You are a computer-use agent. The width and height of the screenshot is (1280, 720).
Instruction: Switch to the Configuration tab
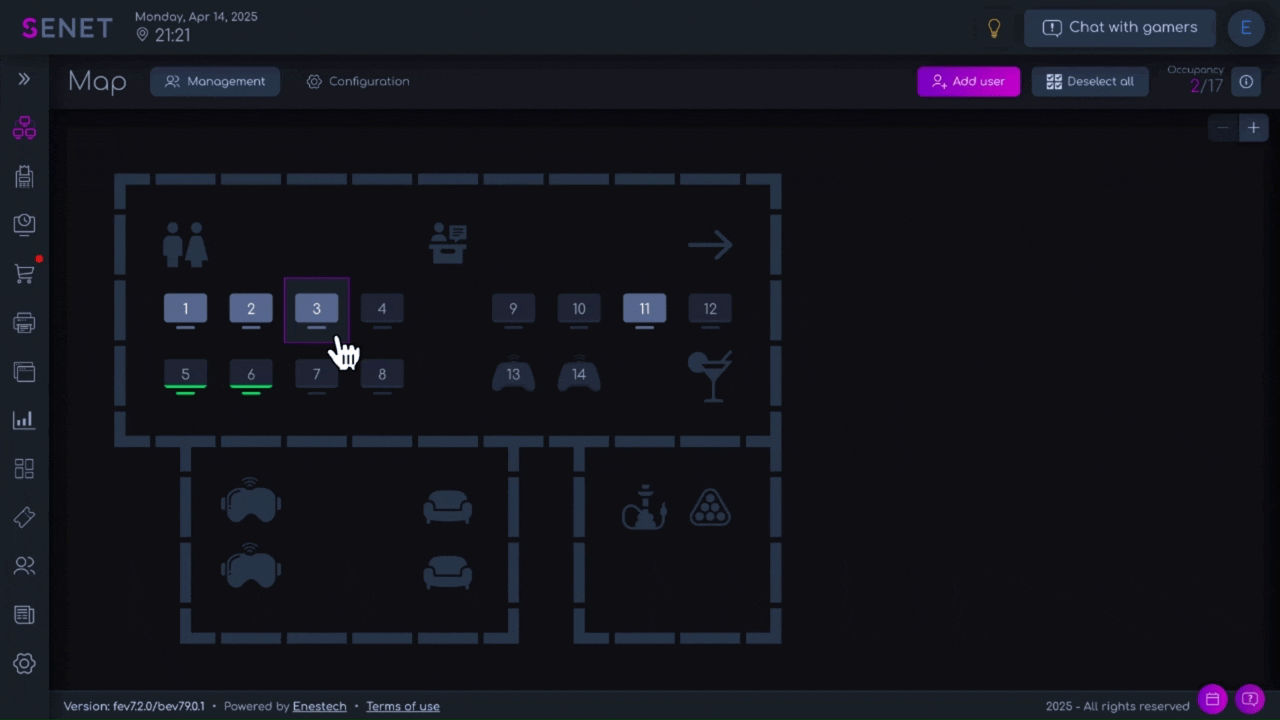[x=358, y=82]
